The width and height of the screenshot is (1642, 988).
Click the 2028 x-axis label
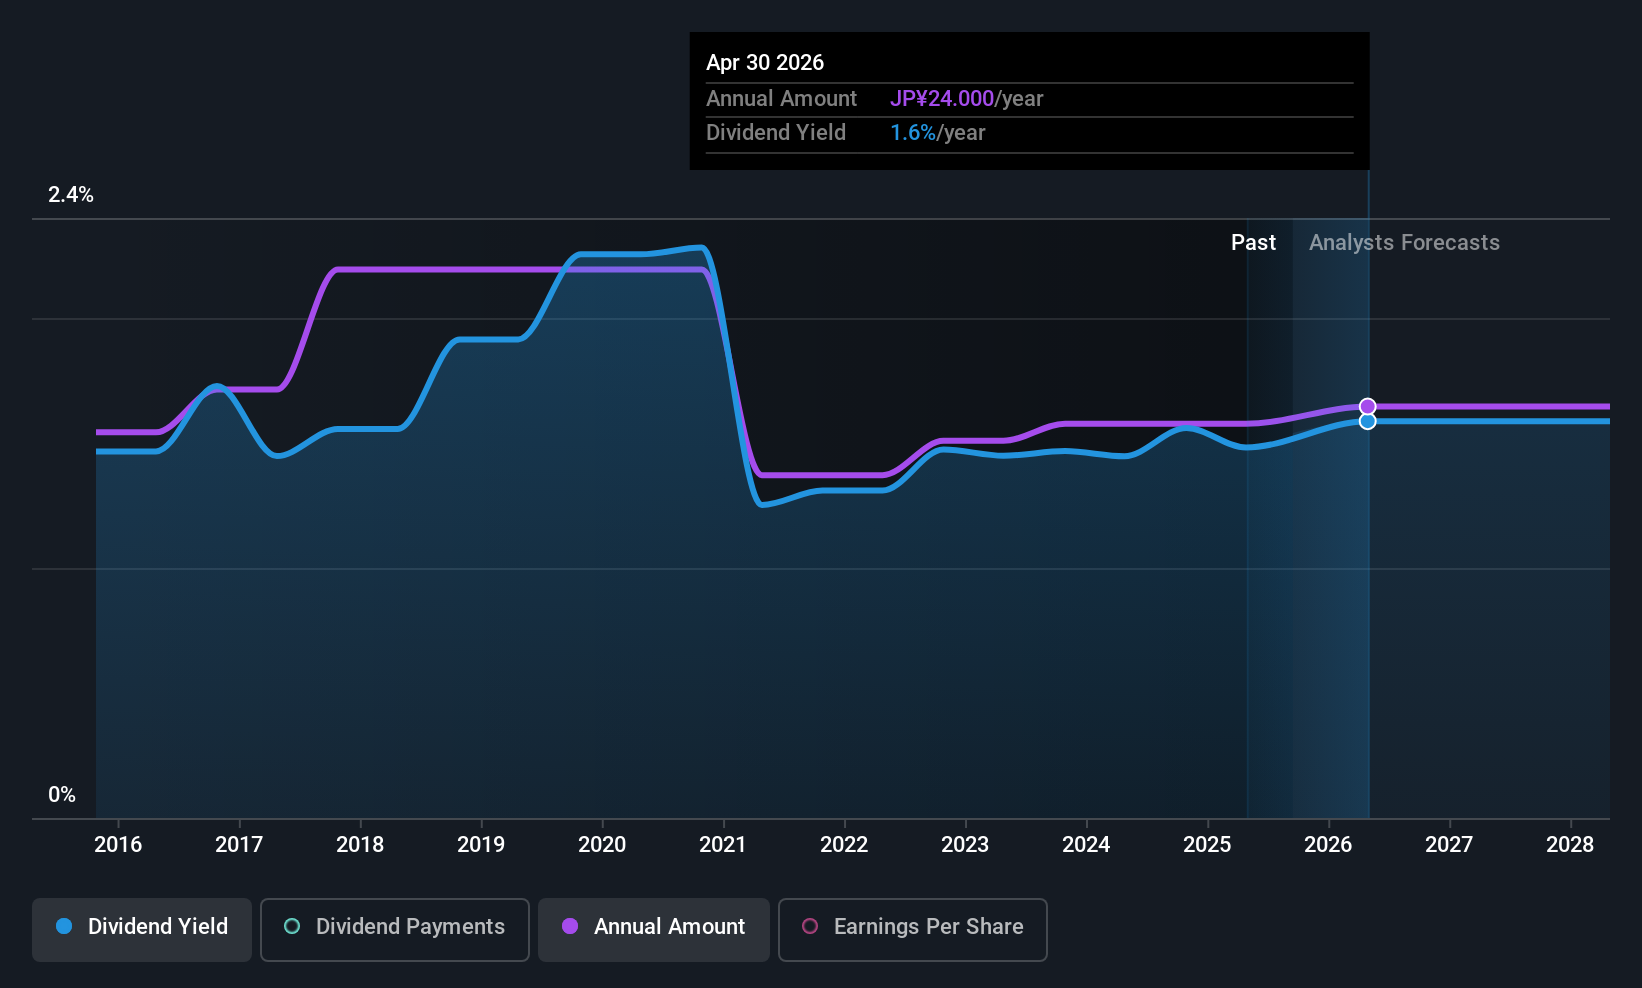point(1570,845)
